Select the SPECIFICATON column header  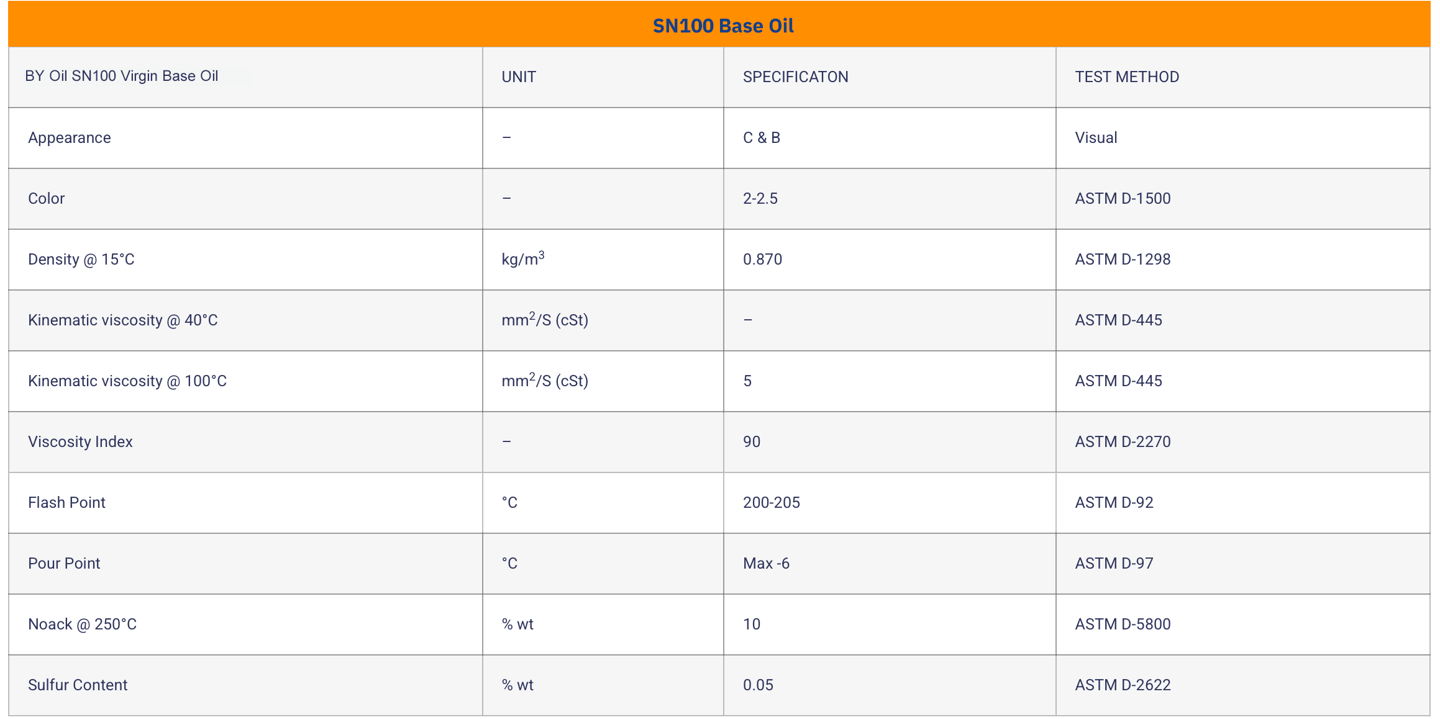795,77
